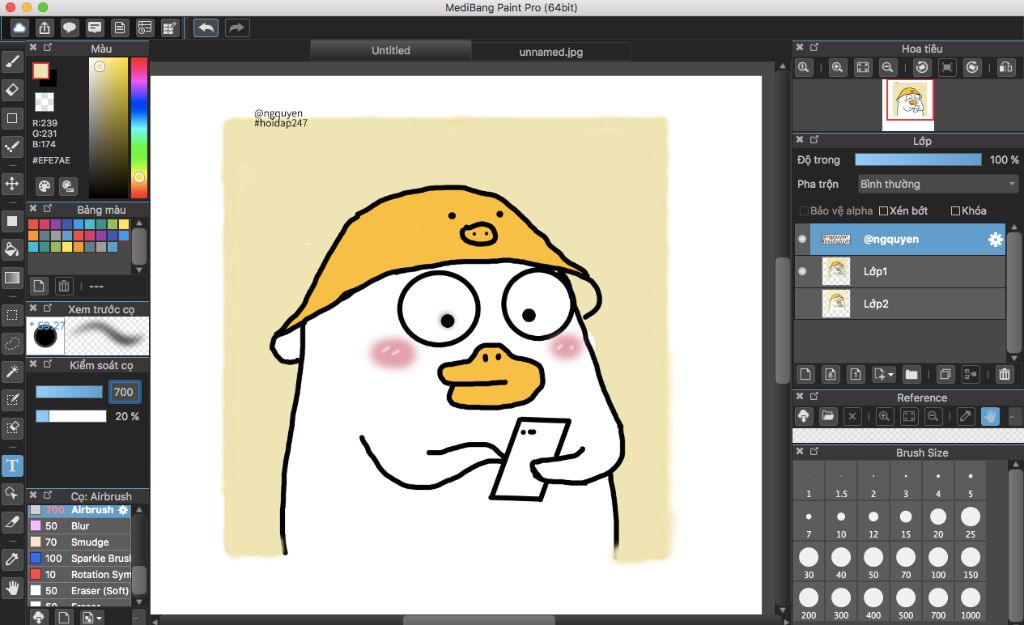Detach the Lớp panel using popout icon
Image resolution: width=1024 pixels, height=625 pixels.
coord(814,140)
